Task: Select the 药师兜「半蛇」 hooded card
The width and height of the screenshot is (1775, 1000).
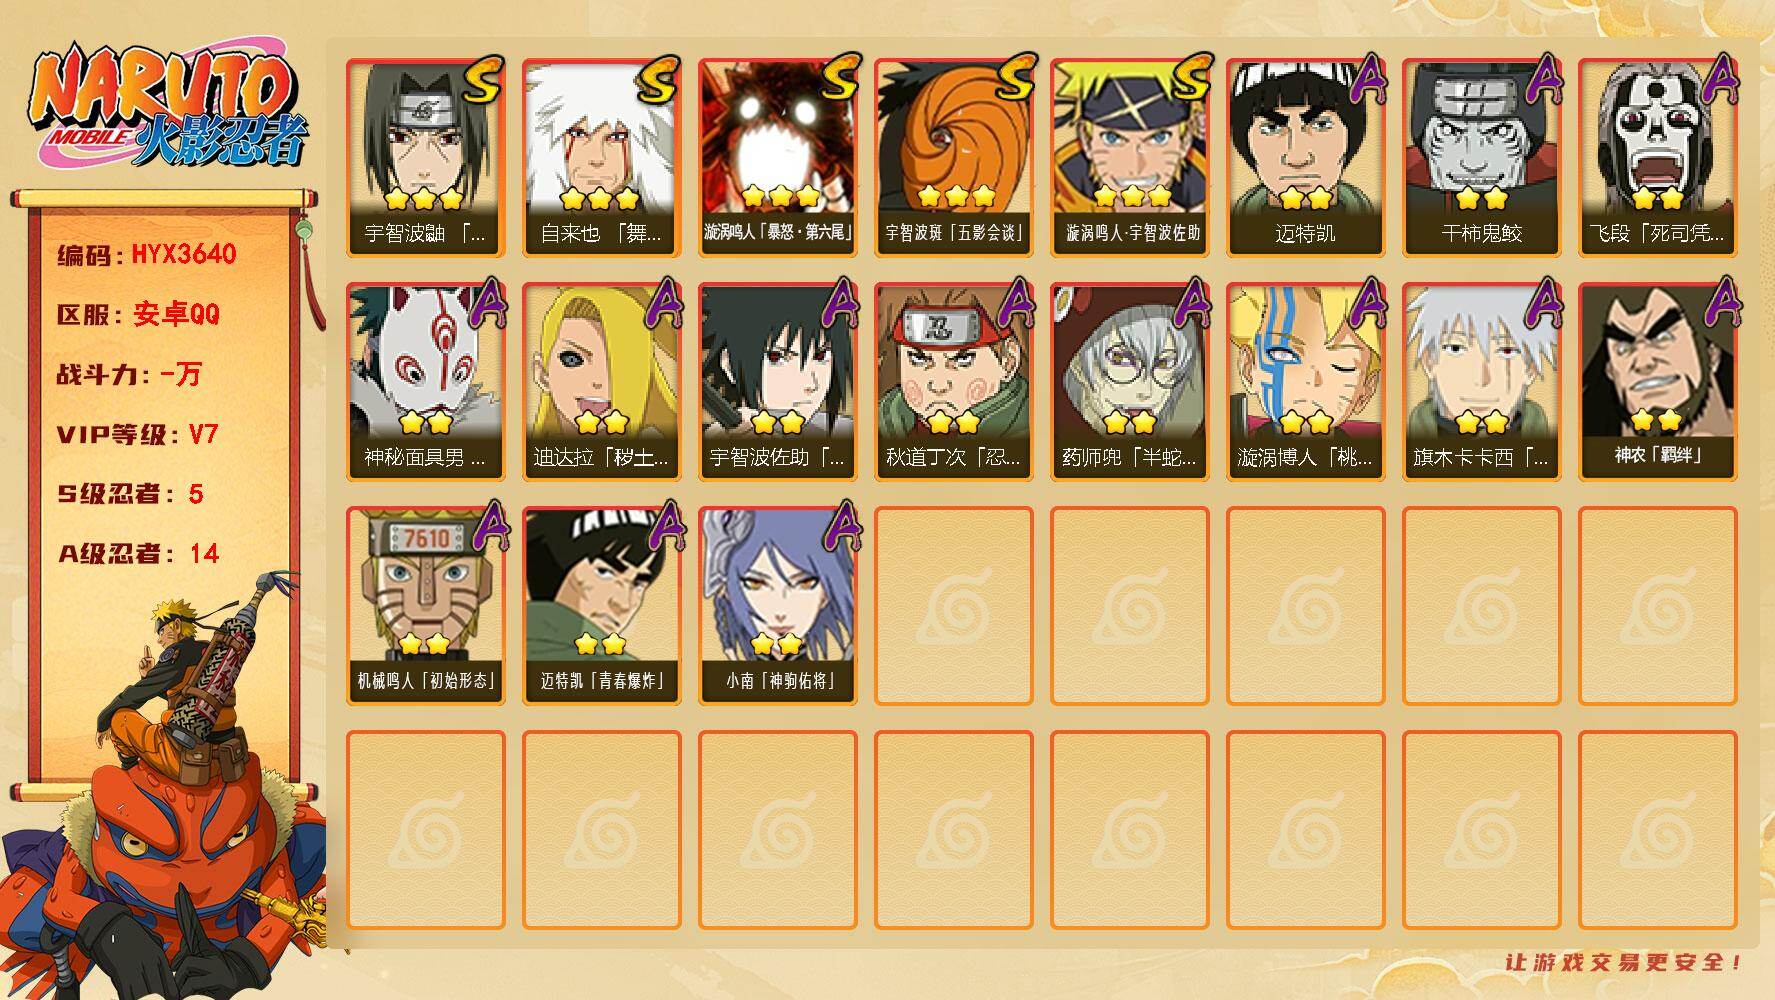Action: pyautogui.click(x=1130, y=382)
